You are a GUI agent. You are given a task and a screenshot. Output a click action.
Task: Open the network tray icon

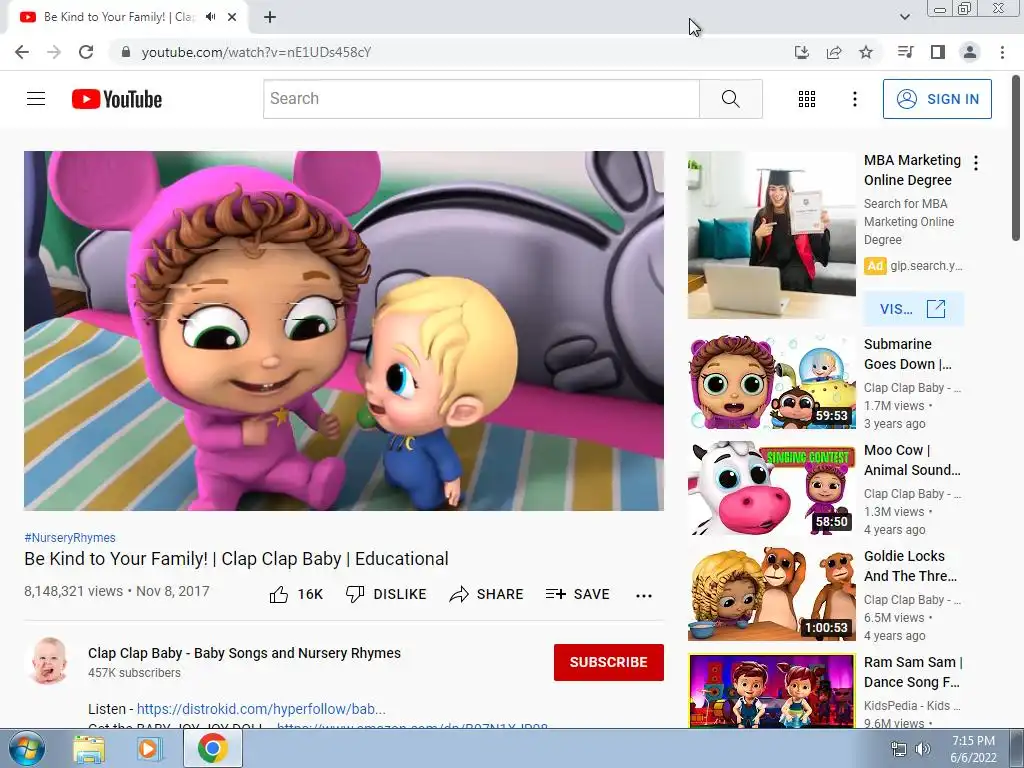(x=899, y=749)
